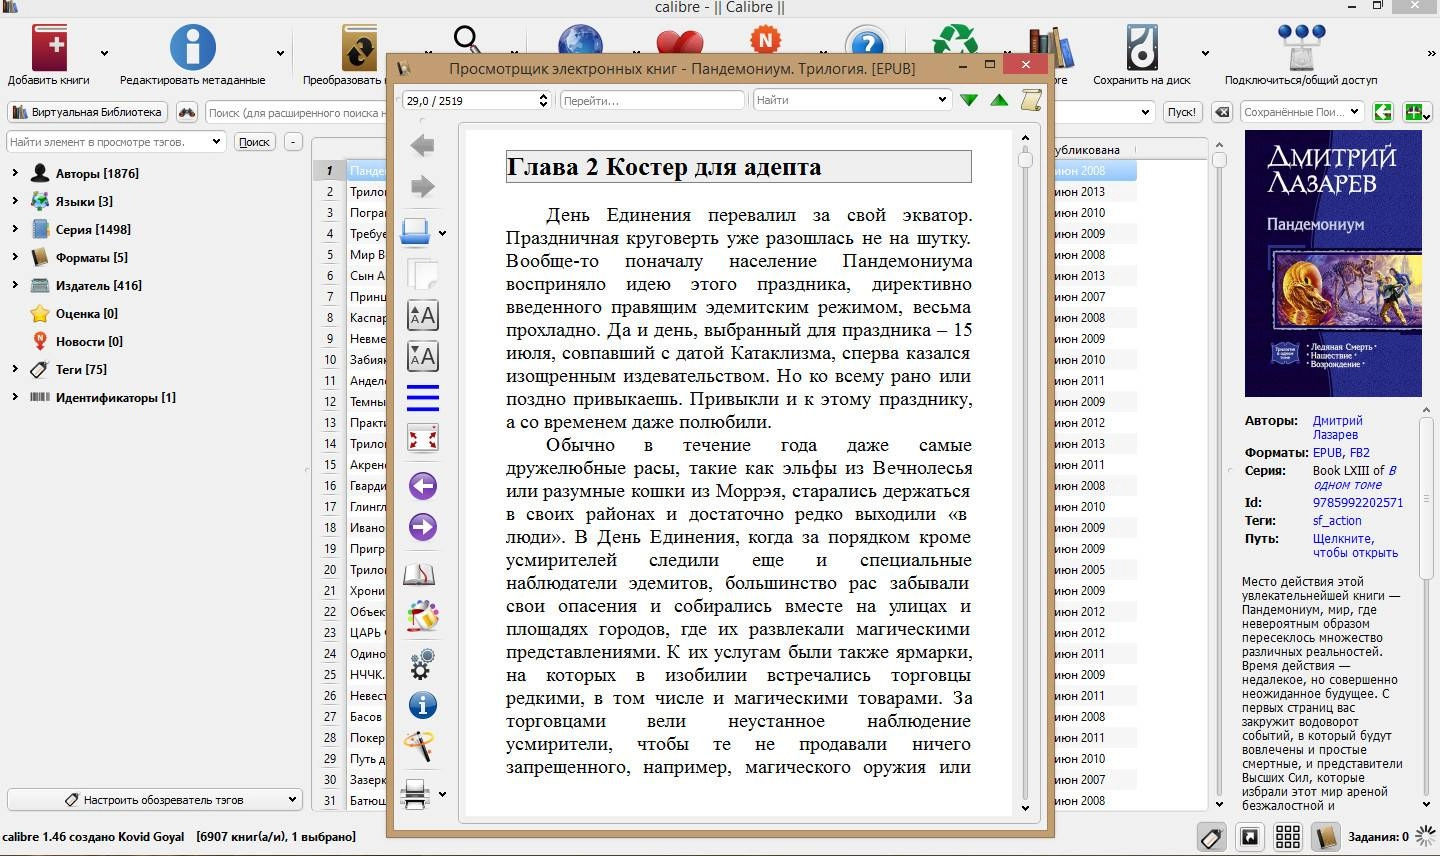Click the Поиск button in tag browser

(x=254, y=142)
